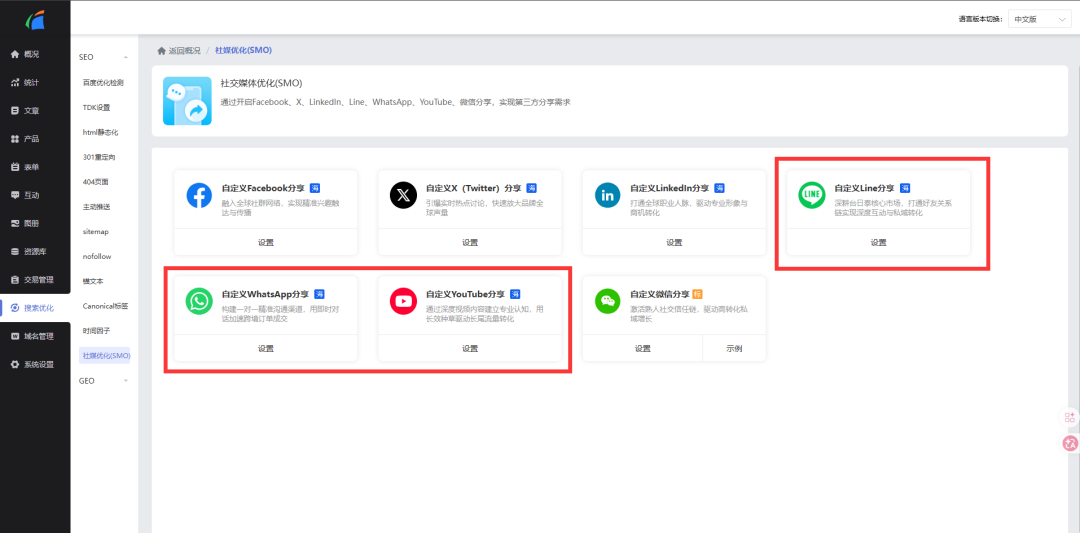This screenshot has height=533, width=1080.
Task: Click the green LINE logo icon
Action: [812, 195]
